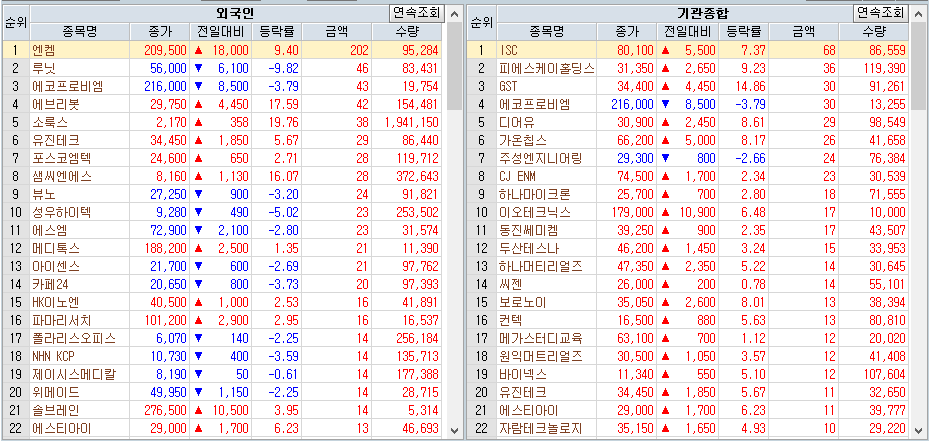Screen dimensions: 930x441
Task: Select 메디톡스 stock name
Action: pos(56,248)
